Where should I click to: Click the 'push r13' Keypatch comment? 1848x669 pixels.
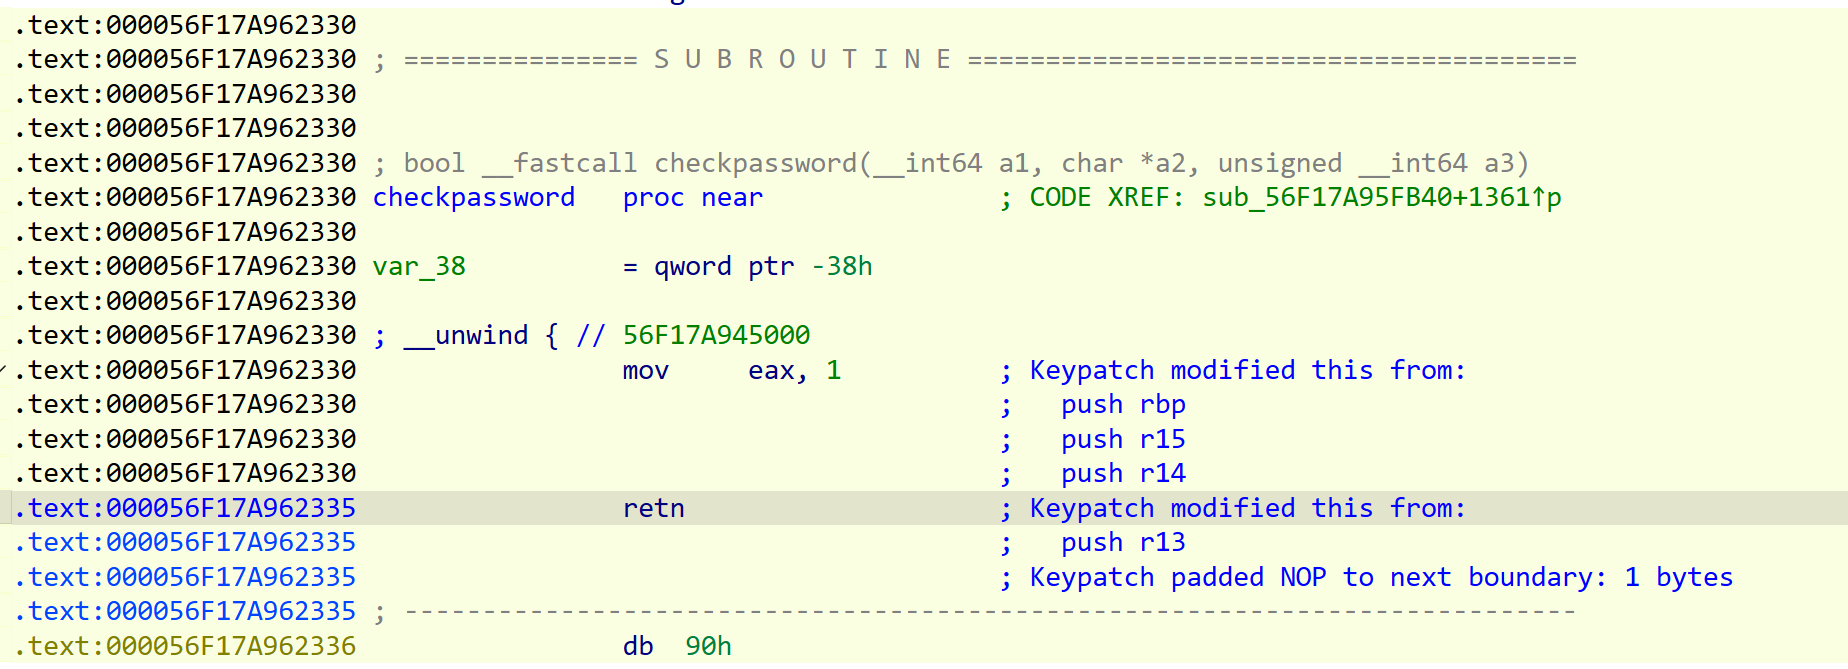[x=1123, y=542]
